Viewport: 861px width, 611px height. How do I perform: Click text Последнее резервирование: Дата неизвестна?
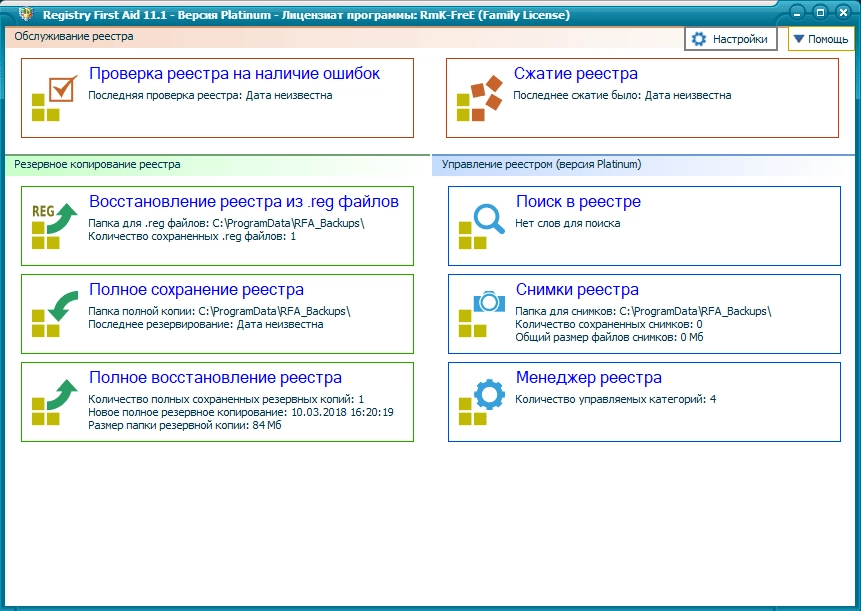point(206,324)
